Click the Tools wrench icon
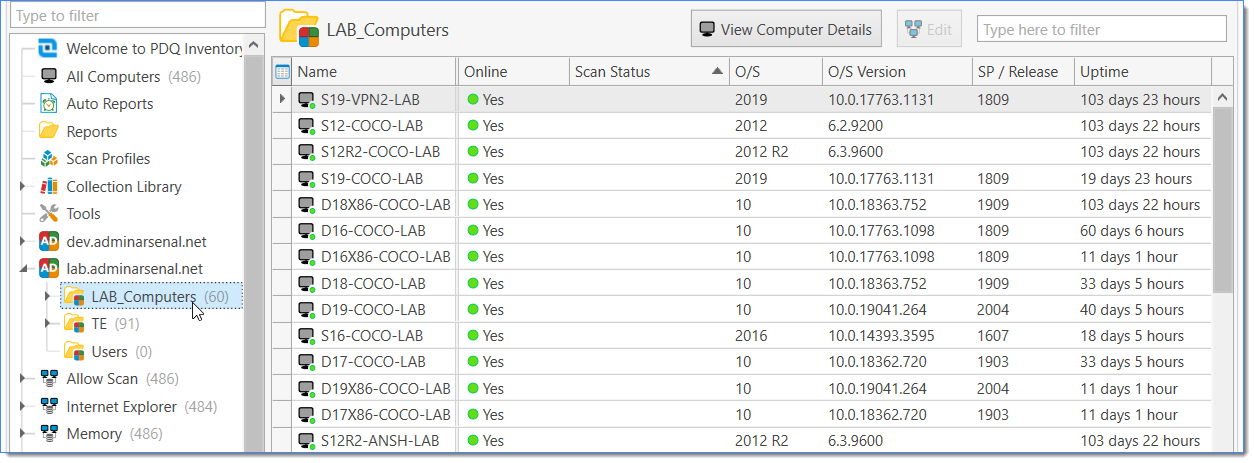This screenshot has height=463, width=1254. click(48, 214)
